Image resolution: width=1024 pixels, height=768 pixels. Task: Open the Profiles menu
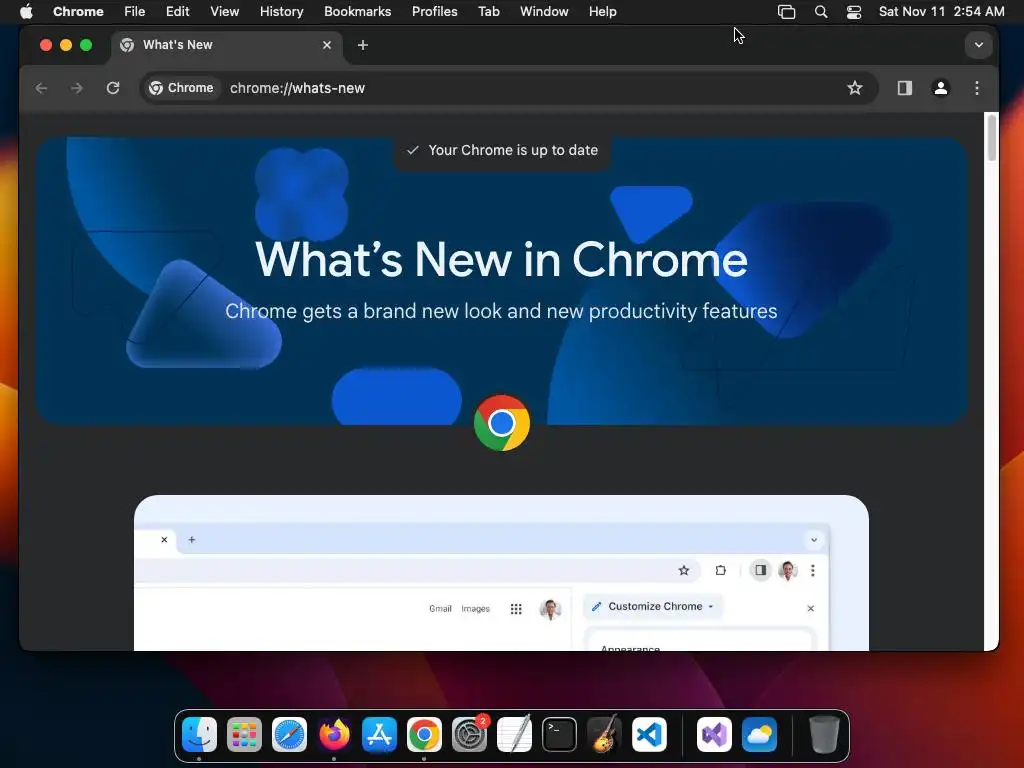434,12
